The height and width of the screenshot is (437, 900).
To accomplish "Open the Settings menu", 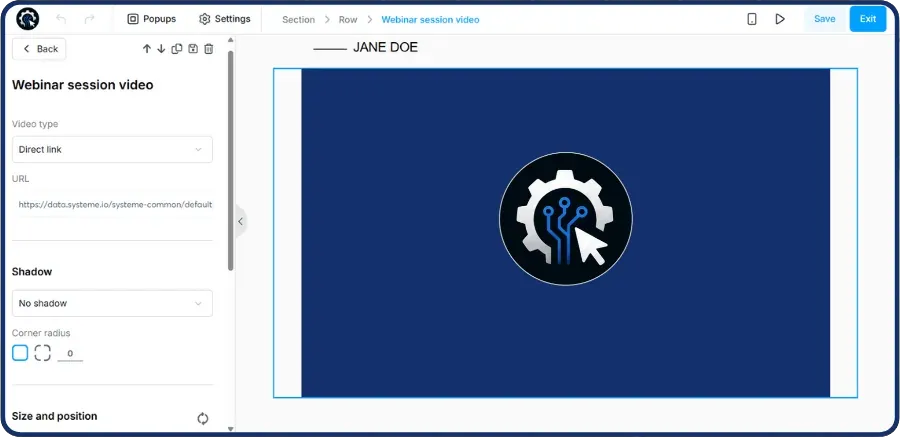I will (224, 19).
